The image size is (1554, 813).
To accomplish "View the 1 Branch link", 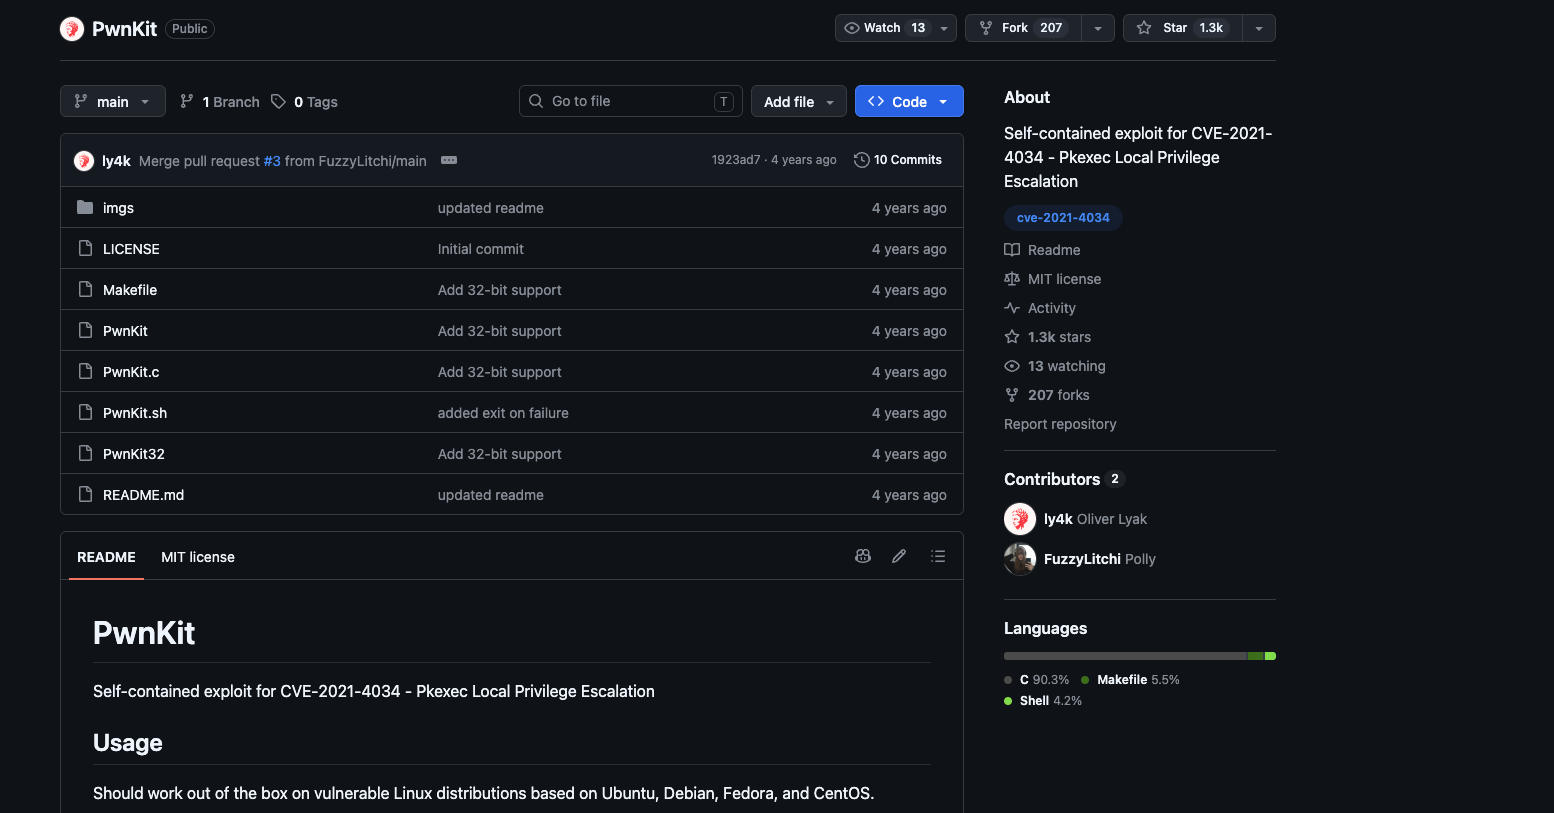I will [219, 102].
